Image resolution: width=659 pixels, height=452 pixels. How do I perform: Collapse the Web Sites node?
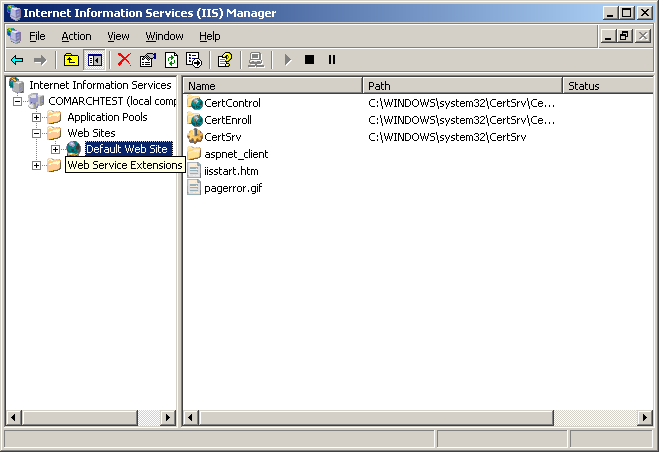point(37,133)
